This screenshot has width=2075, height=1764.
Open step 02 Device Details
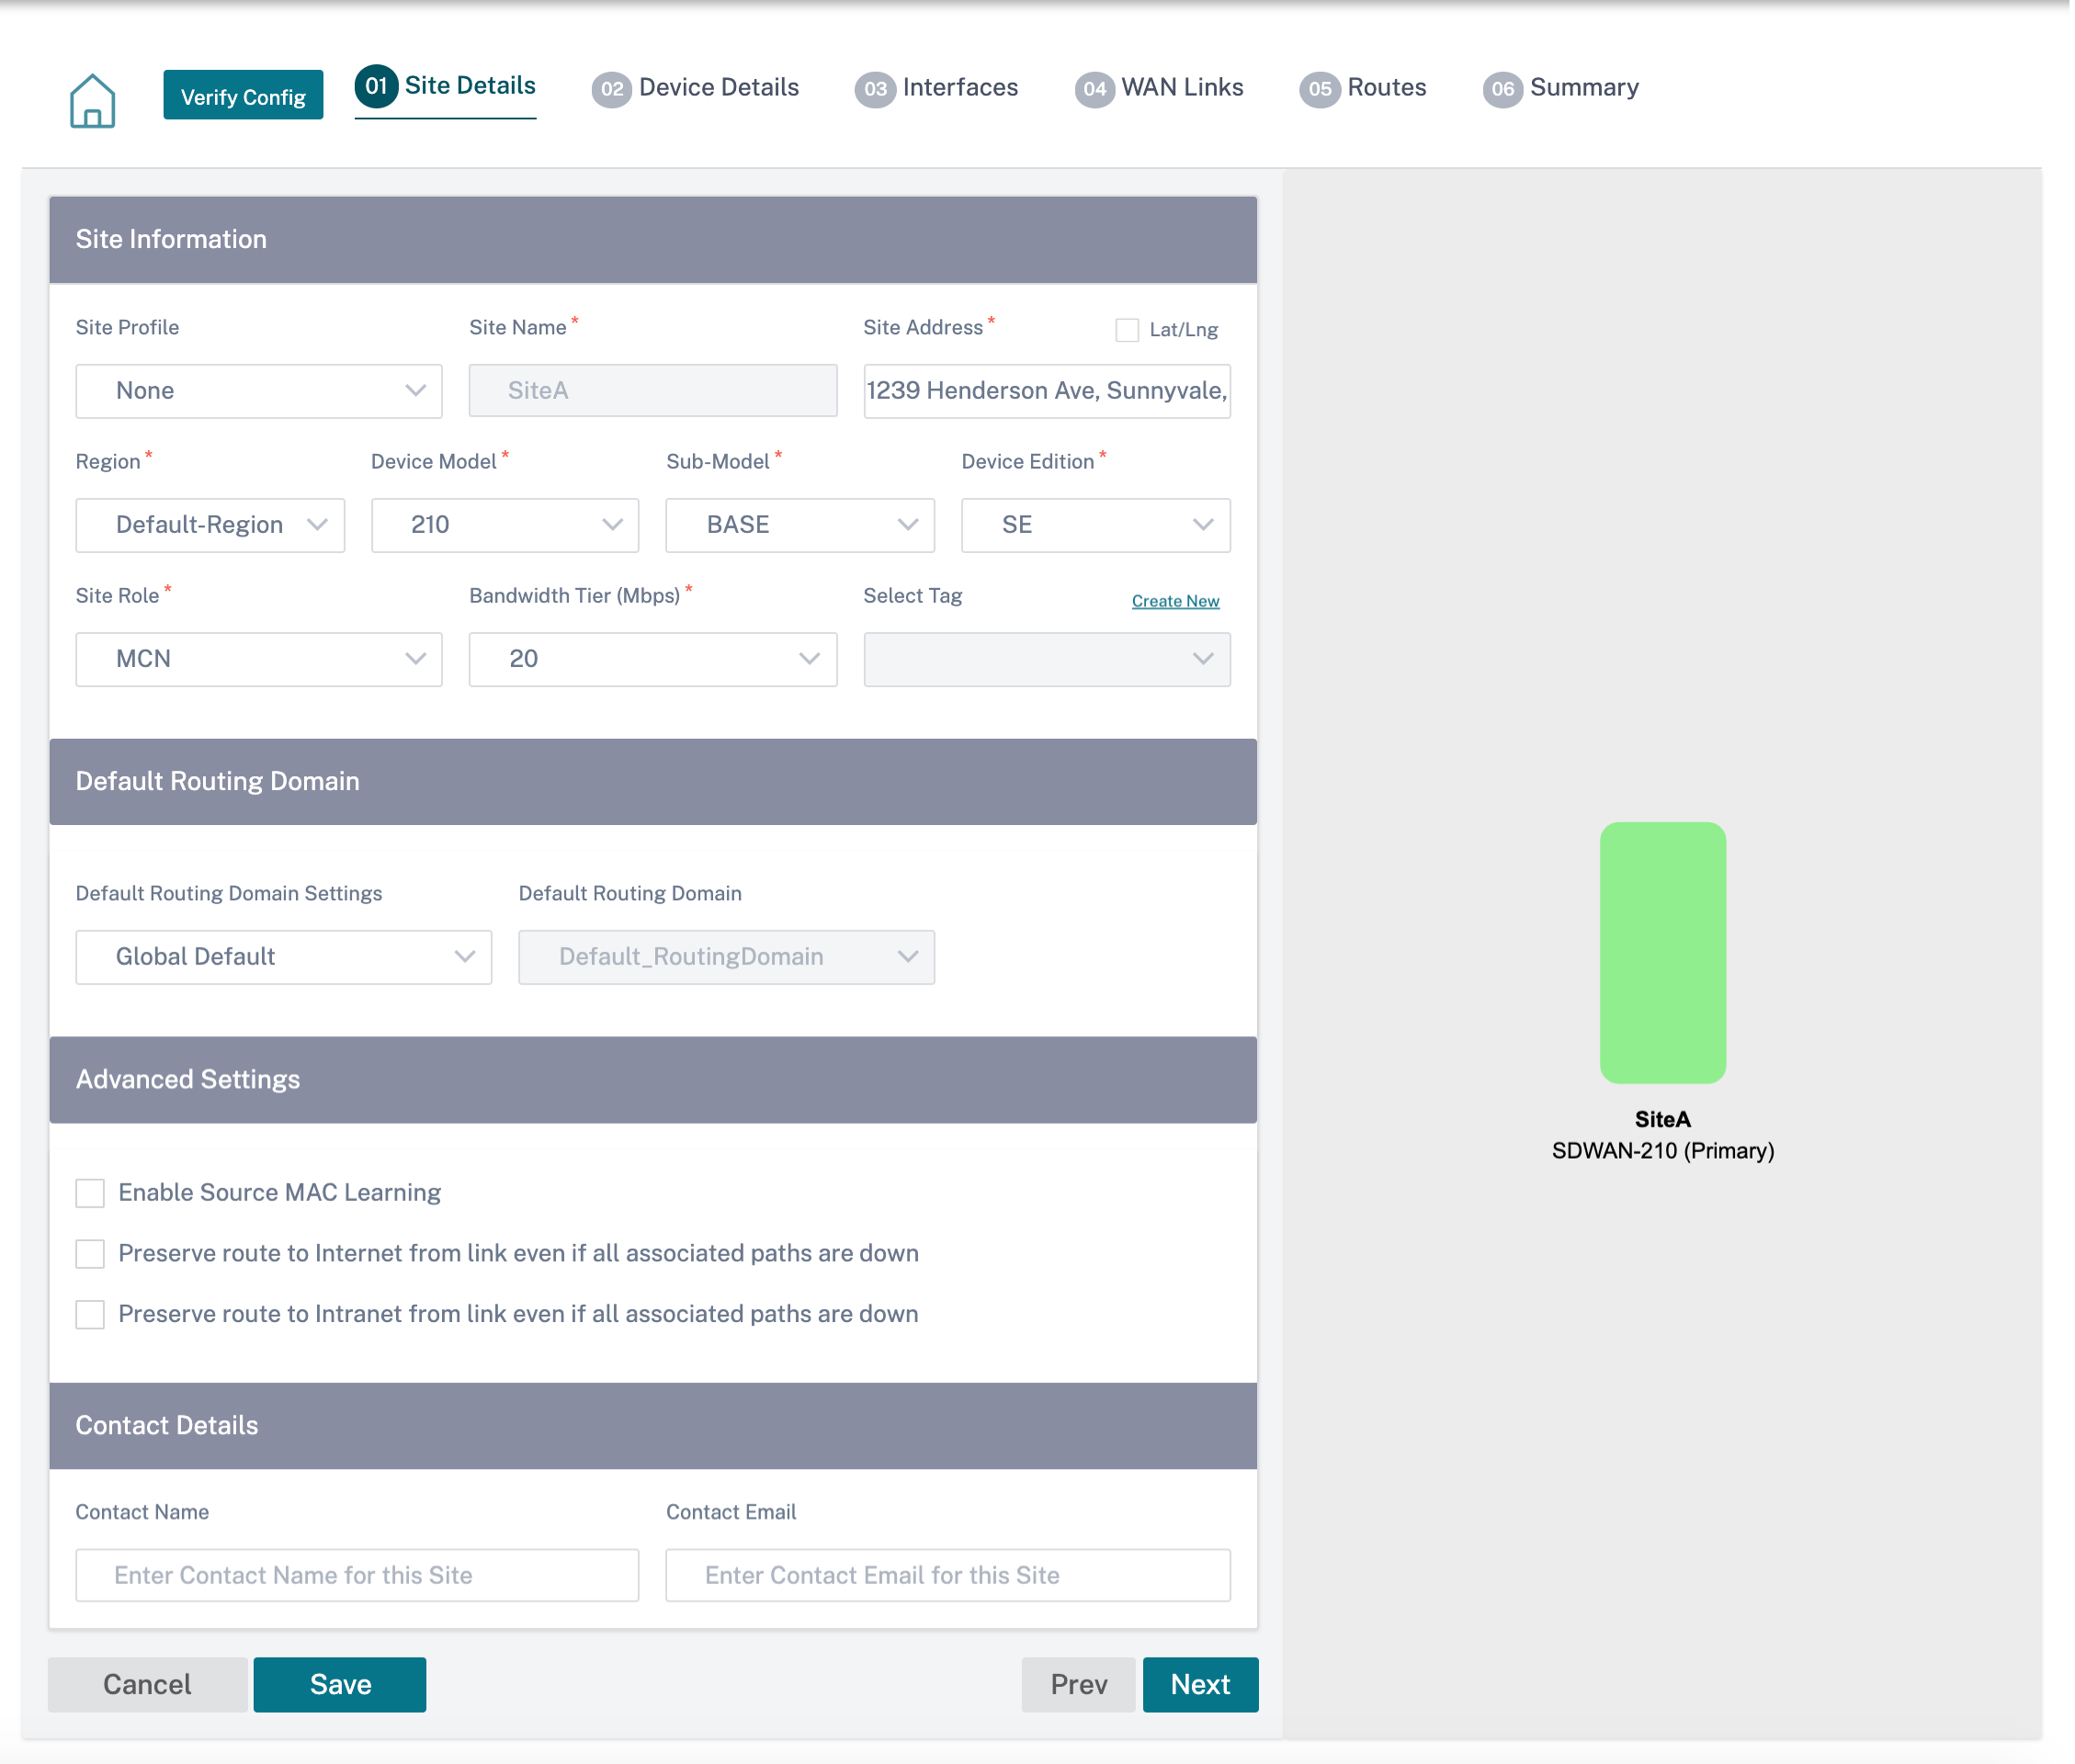click(x=695, y=88)
